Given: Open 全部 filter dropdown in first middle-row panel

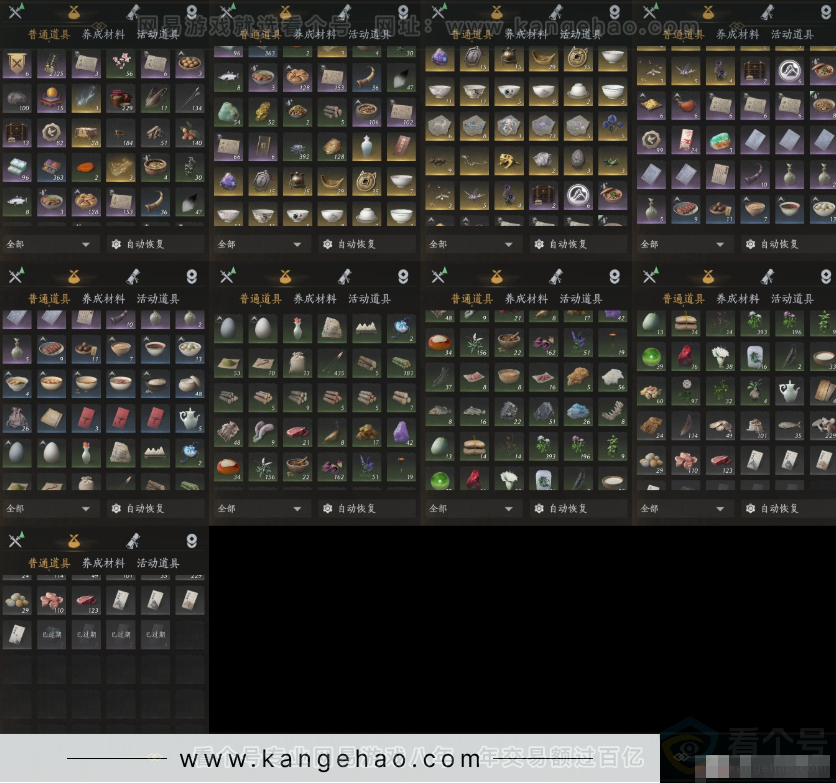Looking at the screenshot, I should (51, 508).
